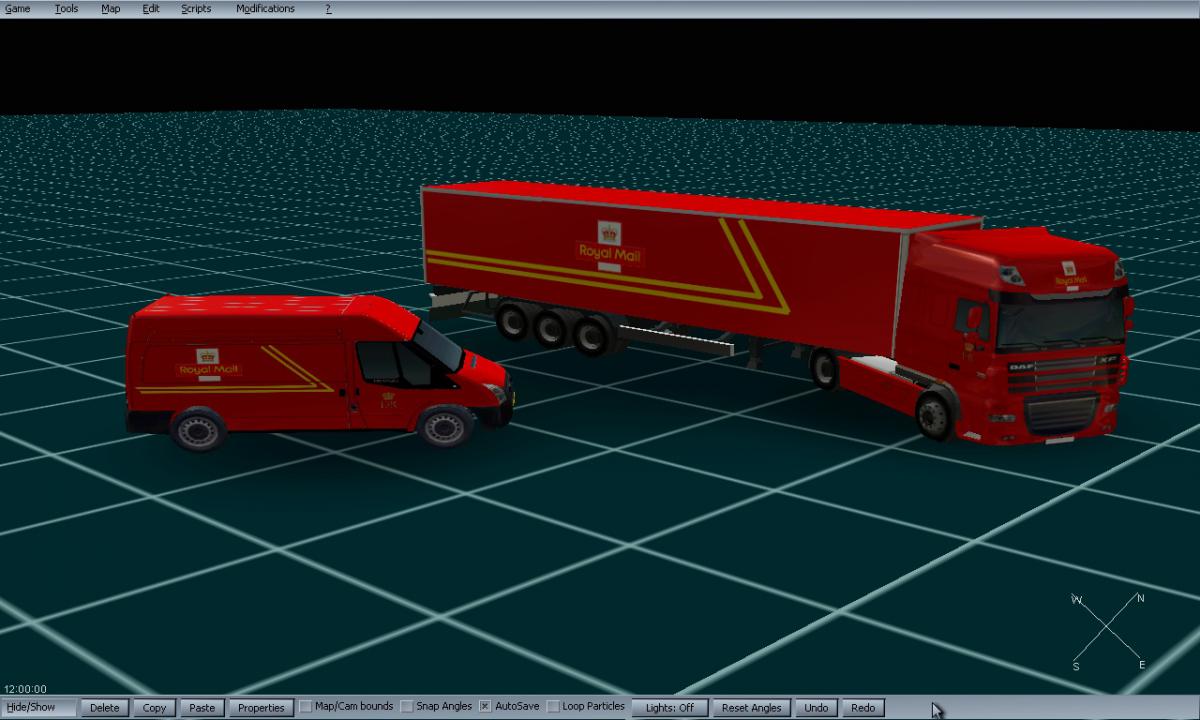The image size is (1200, 720).
Task: Open the Tools menu
Action: (x=66, y=9)
